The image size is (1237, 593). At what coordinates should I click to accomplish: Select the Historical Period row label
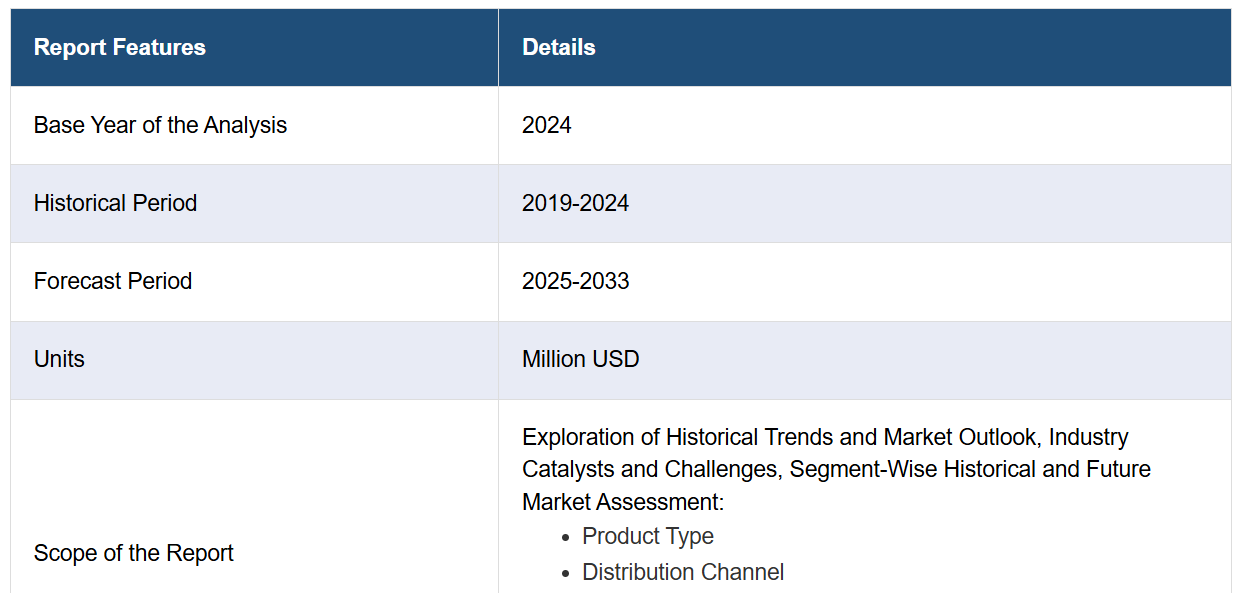coord(115,203)
